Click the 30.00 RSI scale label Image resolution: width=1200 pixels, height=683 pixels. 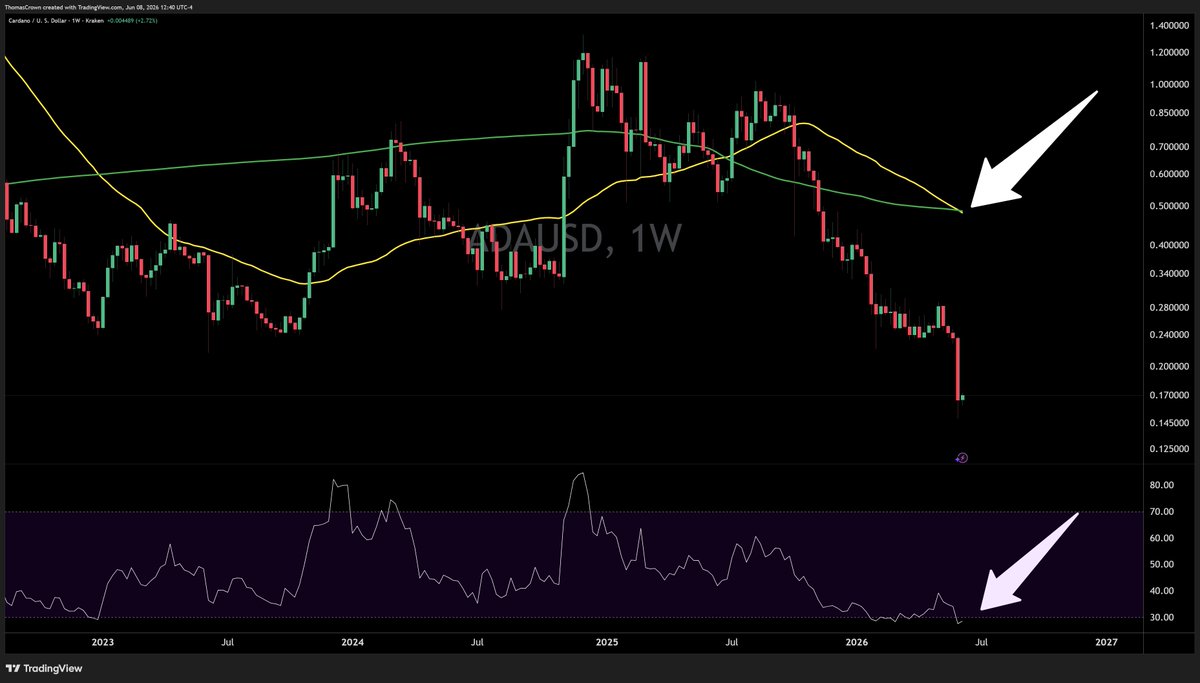point(1161,618)
